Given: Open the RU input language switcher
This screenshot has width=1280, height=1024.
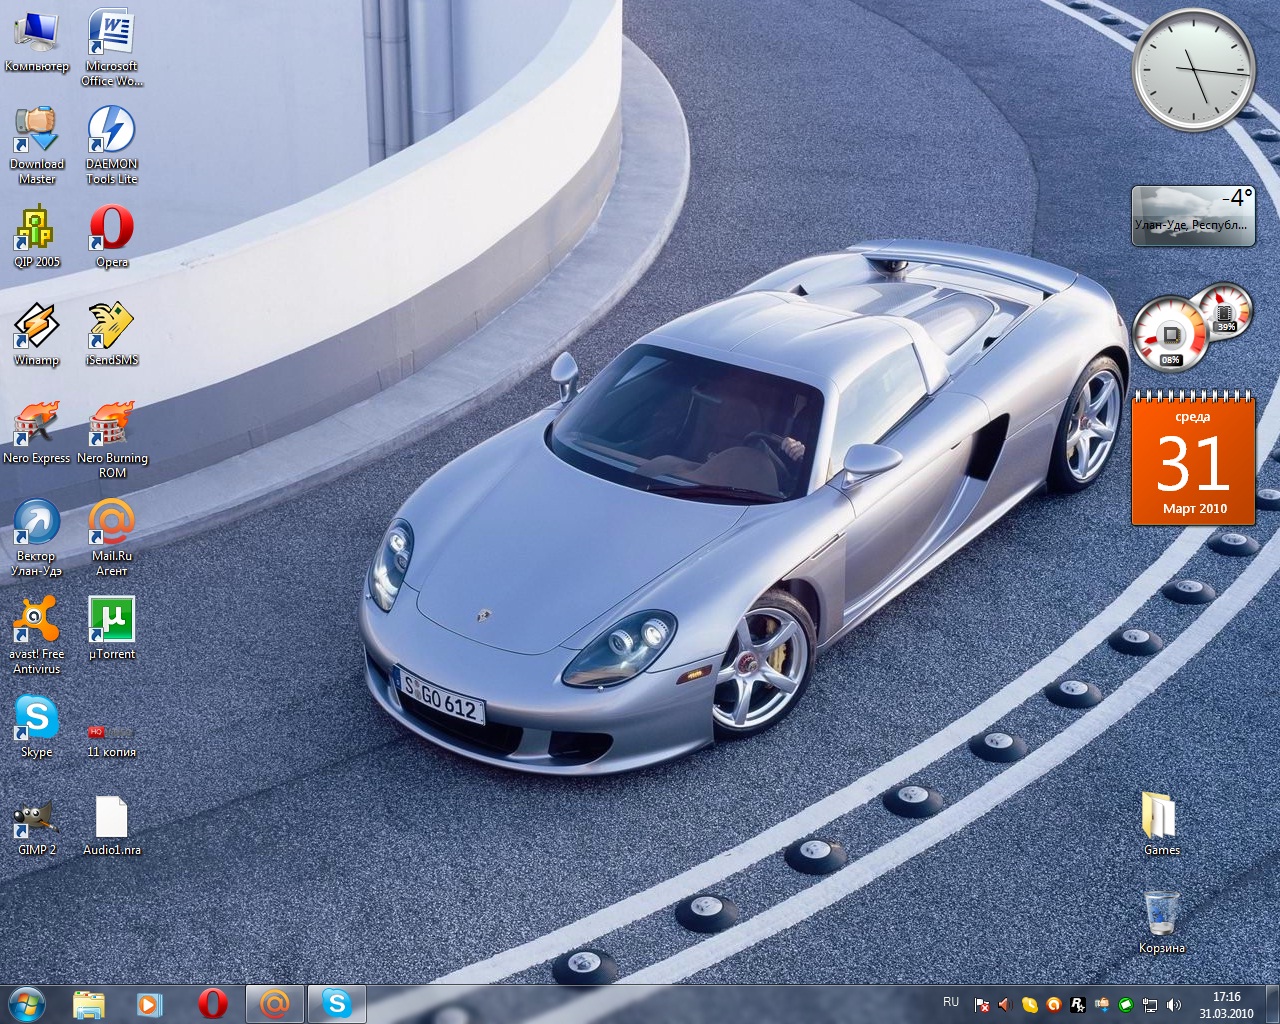Looking at the screenshot, I should pyautogui.click(x=950, y=1002).
